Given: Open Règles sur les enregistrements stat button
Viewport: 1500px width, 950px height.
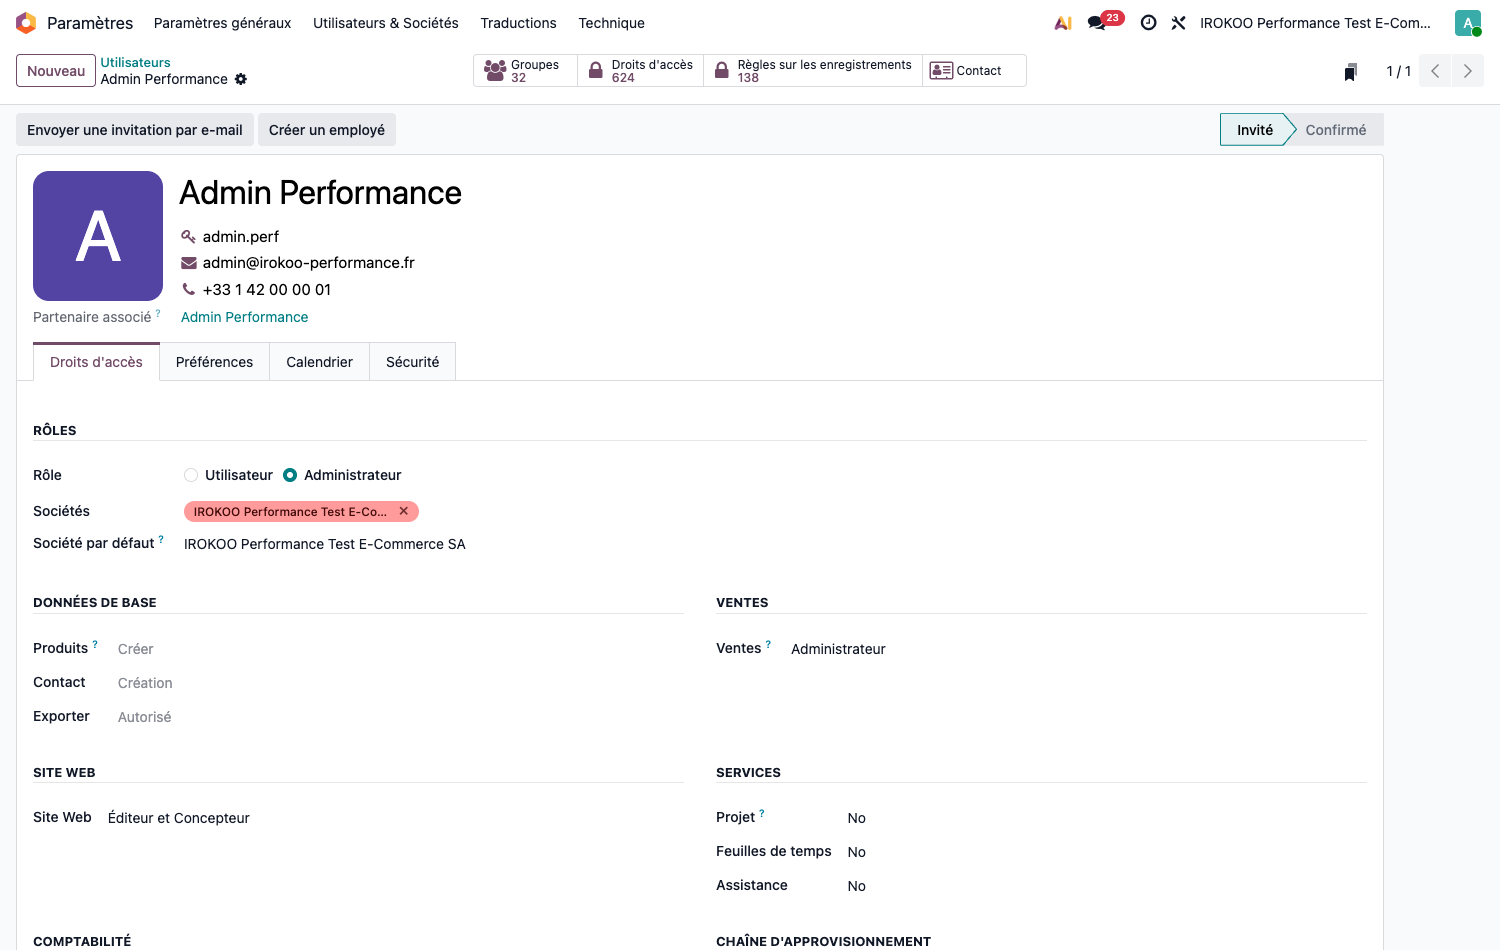Looking at the screenshot, I should tap(813, 71).
